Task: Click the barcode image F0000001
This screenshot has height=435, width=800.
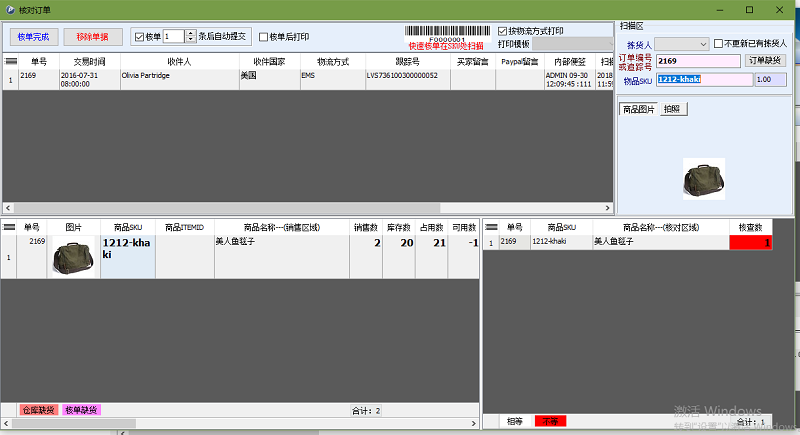Action: pyautogui.click(x=446, y=33)
